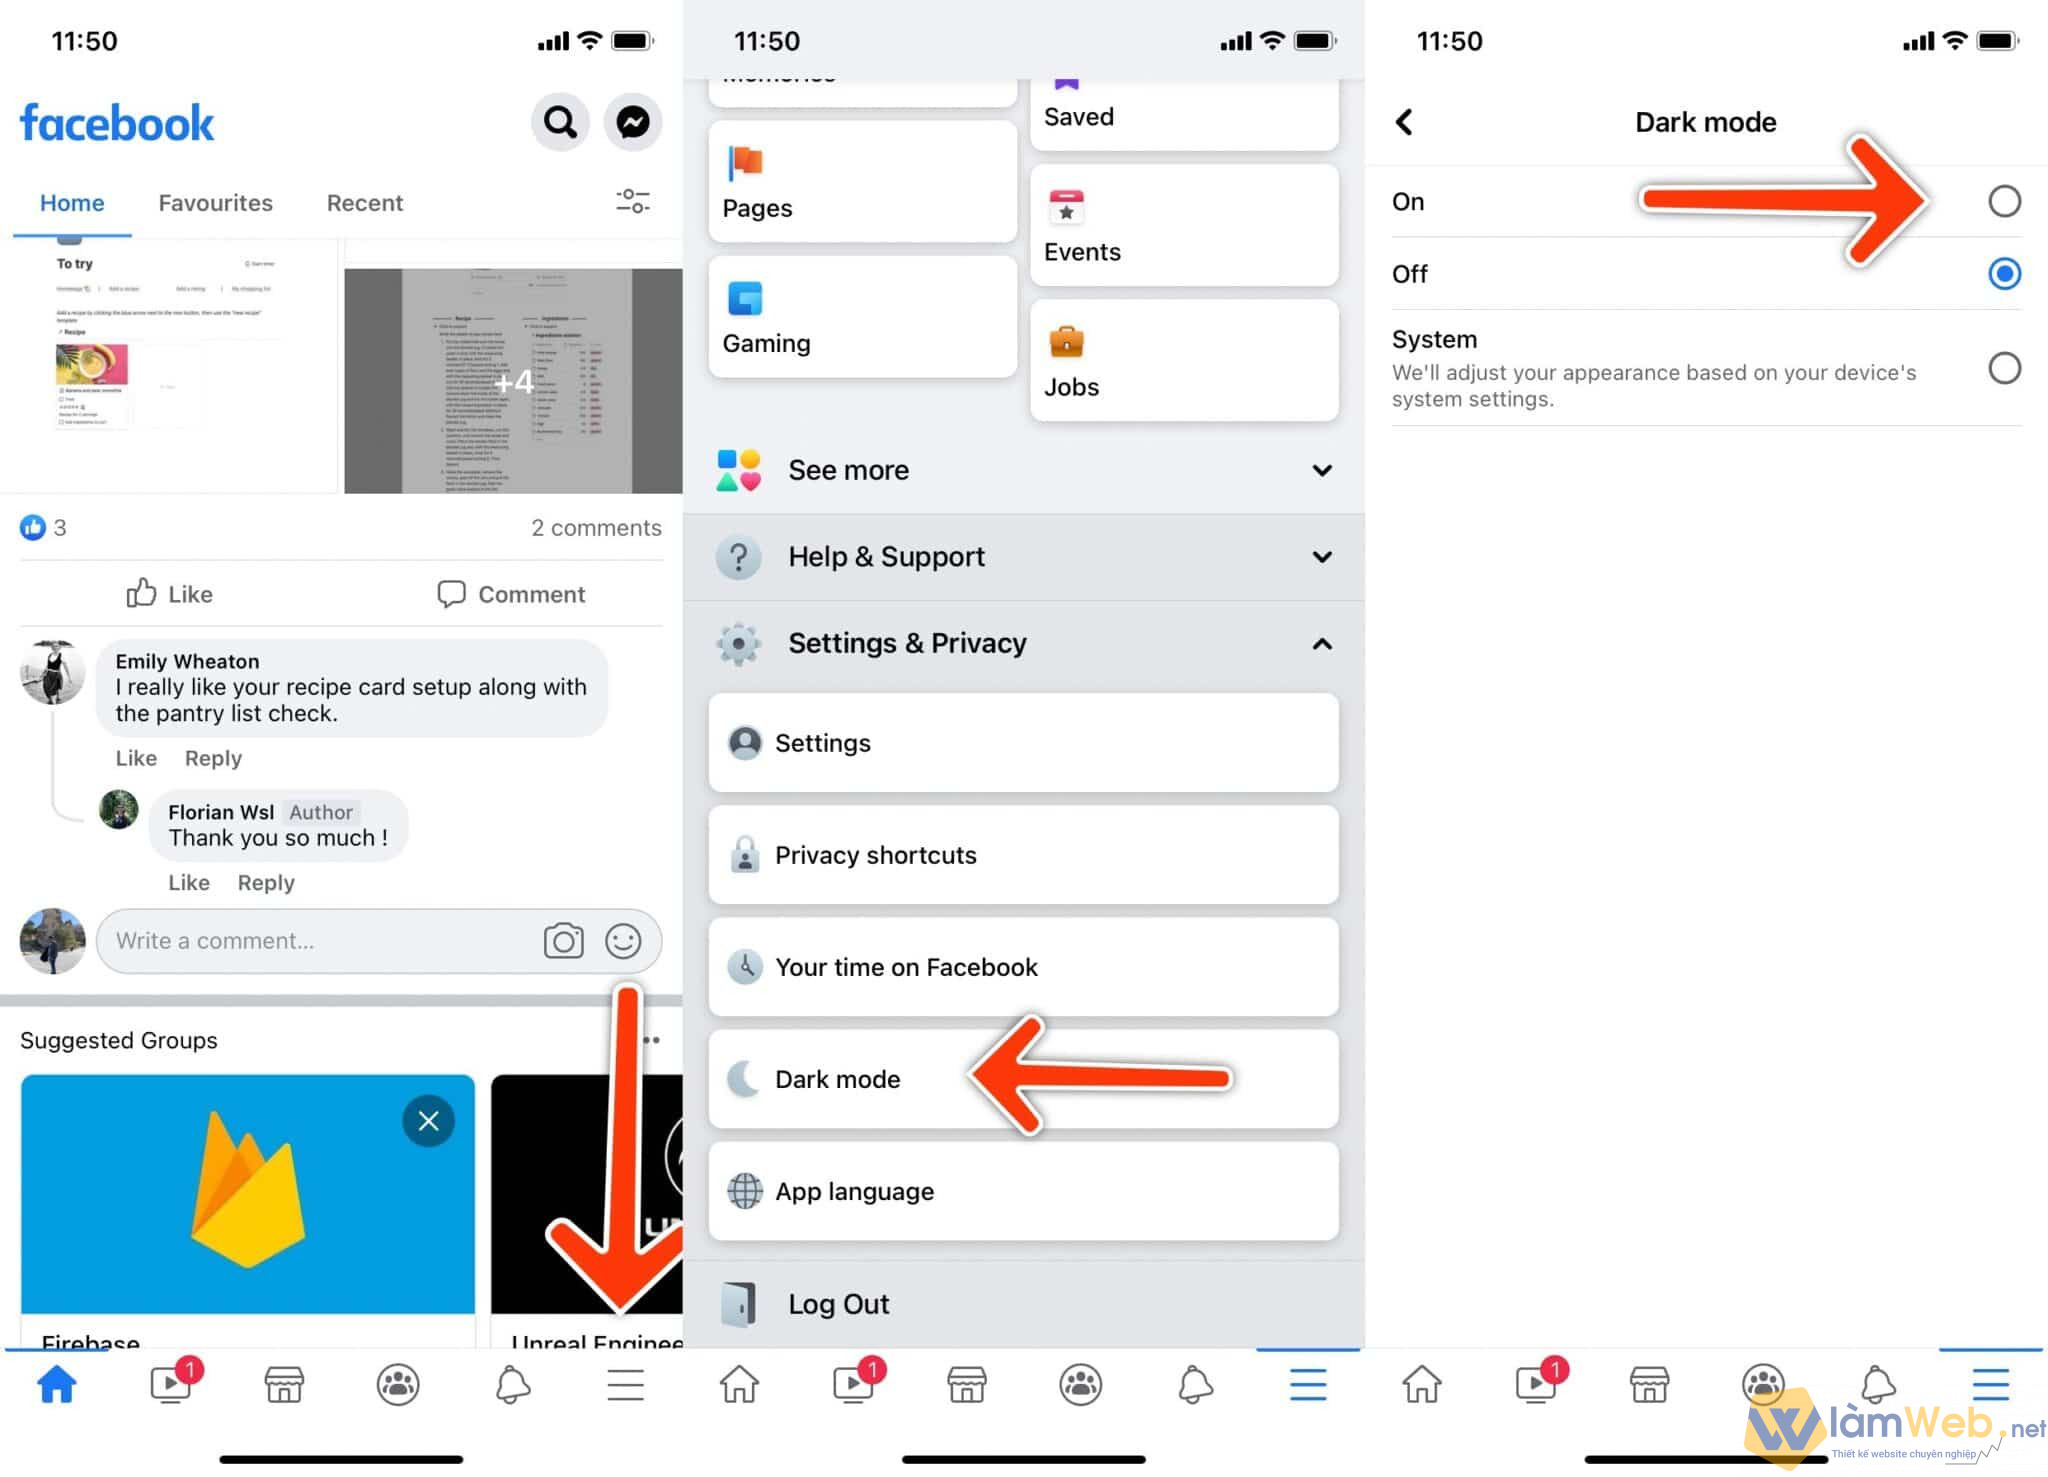Tap the Settings gear icon
This screenshot has height=1477, width=2048.
click(736, 642)
